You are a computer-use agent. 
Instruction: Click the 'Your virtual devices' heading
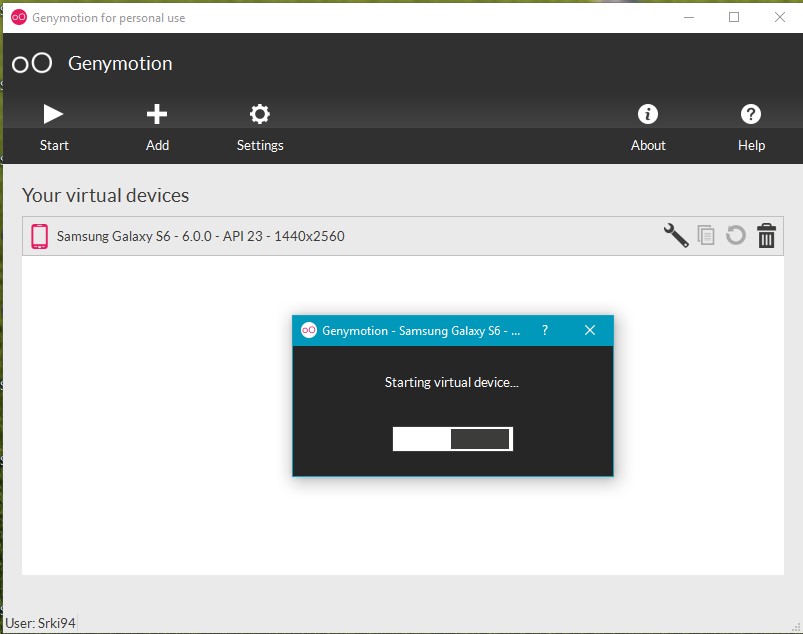pos(105,195)
